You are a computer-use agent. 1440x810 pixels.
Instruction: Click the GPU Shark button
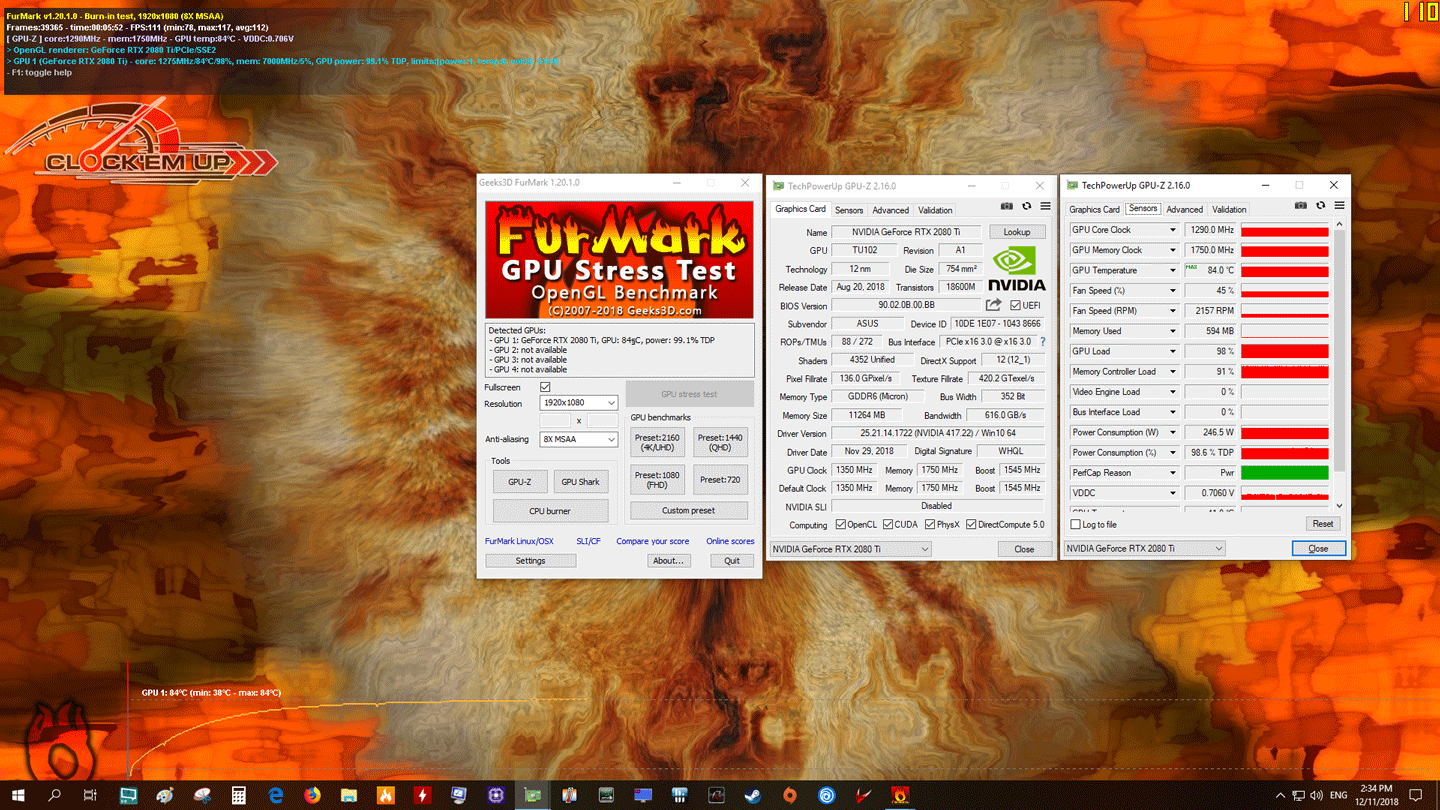click(x=580, y=481)
